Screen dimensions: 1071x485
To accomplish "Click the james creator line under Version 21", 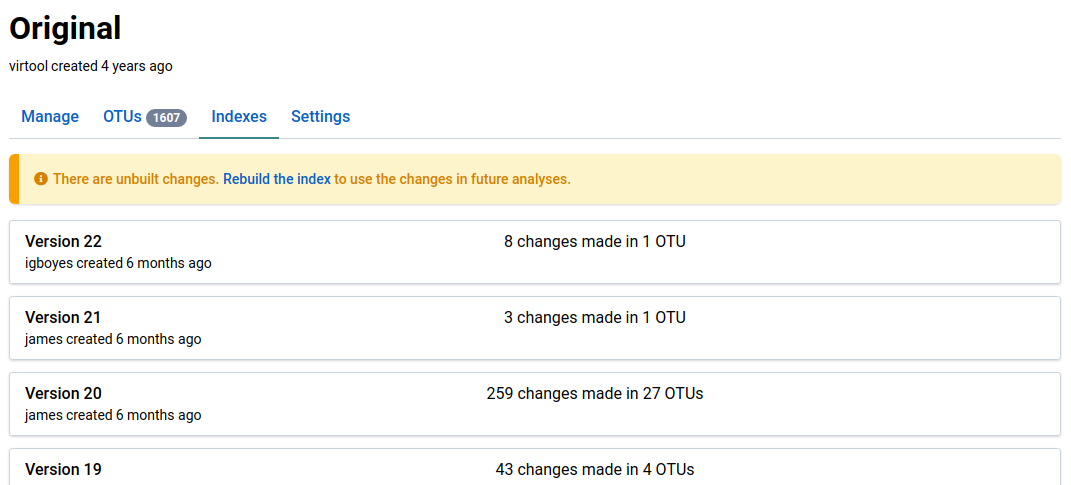I will point(113,339).
